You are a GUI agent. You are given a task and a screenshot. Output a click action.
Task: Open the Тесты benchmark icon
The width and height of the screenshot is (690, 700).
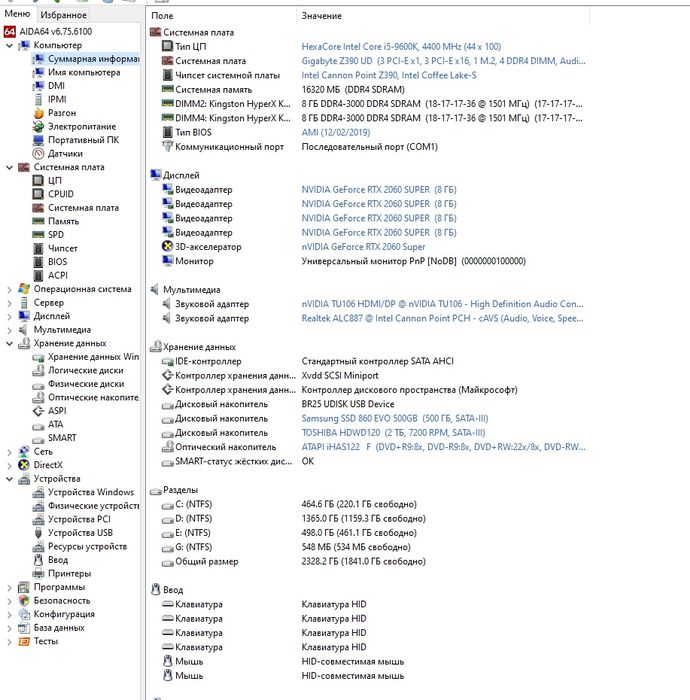click(24, 641)
